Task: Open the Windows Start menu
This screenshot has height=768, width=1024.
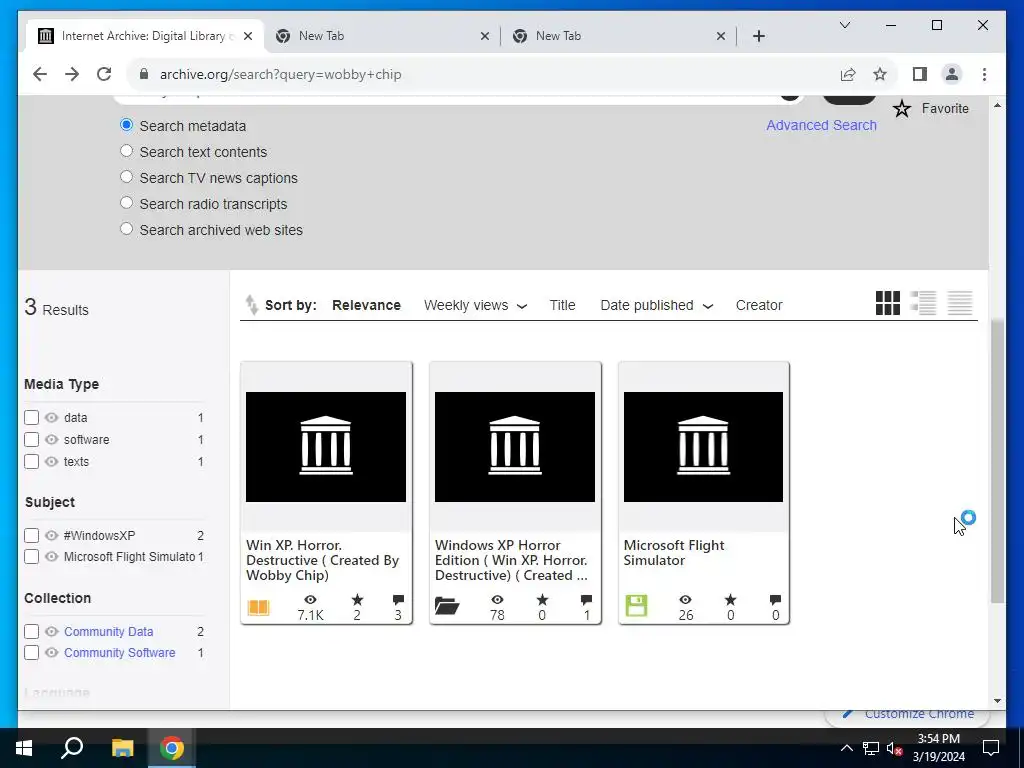Action: pos(24,748)
